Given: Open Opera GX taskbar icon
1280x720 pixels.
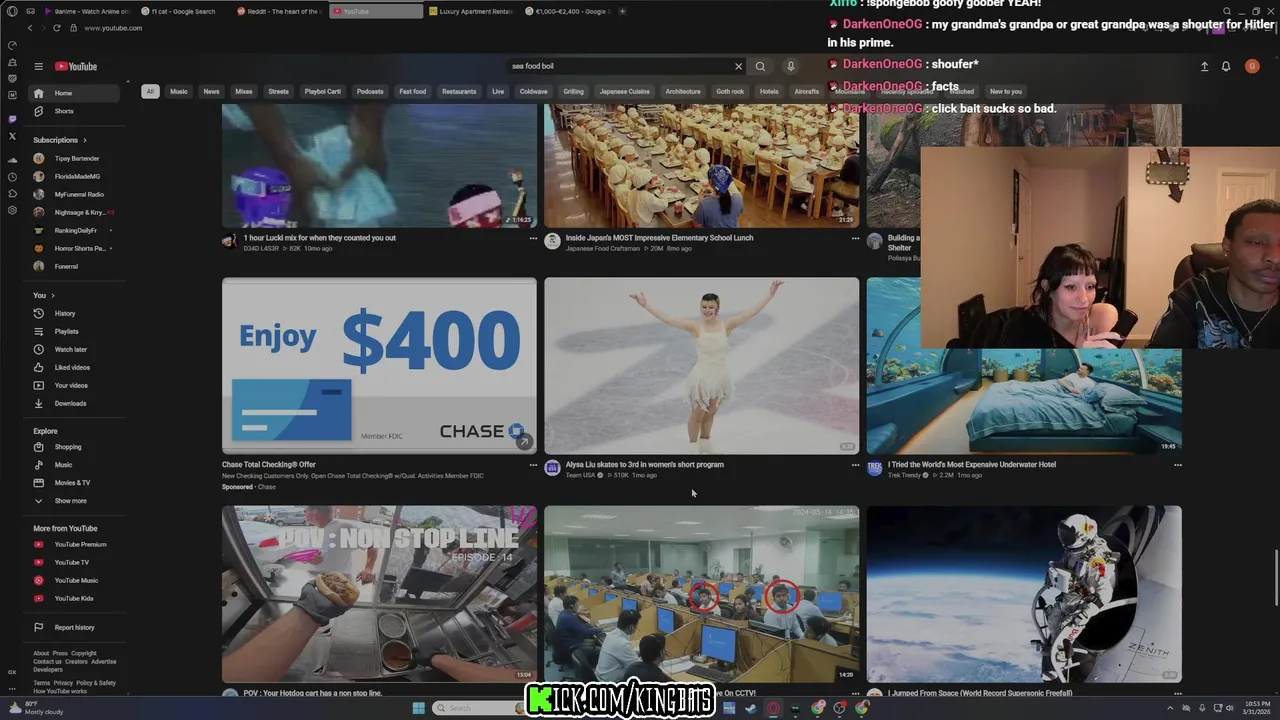Looking at the screenshot, I should point(773,708).
